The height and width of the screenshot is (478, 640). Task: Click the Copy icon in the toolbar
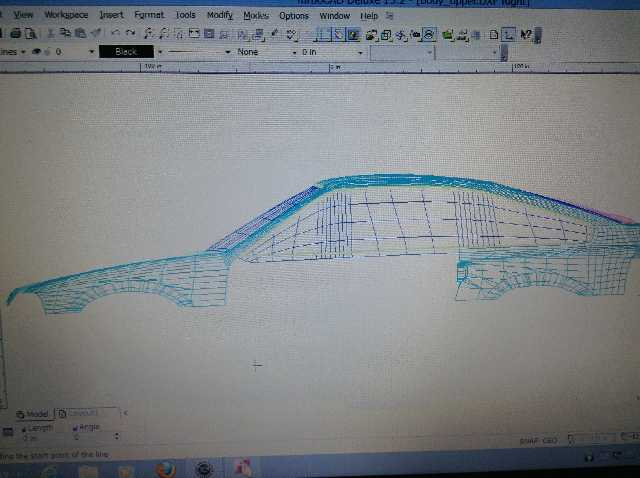(x=66, y=33)
